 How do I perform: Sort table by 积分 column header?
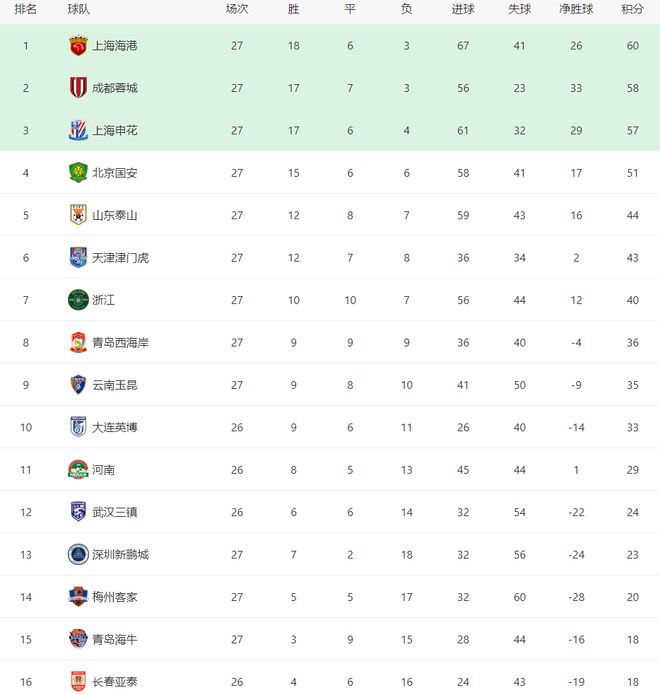point(632,9)
